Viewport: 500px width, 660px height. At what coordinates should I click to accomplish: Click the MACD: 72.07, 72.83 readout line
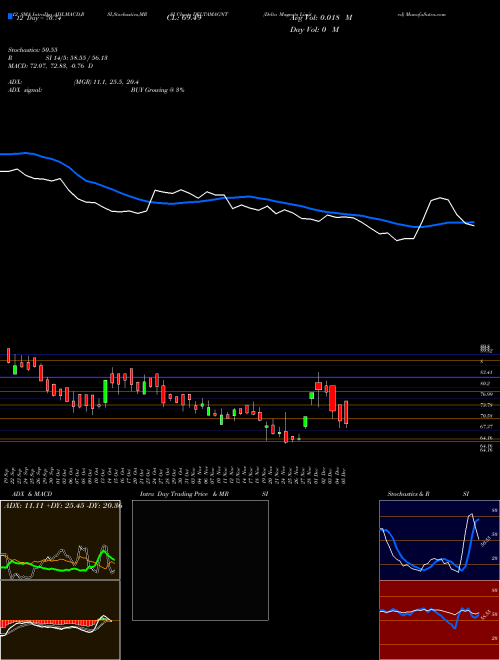[x=51, y=66]
